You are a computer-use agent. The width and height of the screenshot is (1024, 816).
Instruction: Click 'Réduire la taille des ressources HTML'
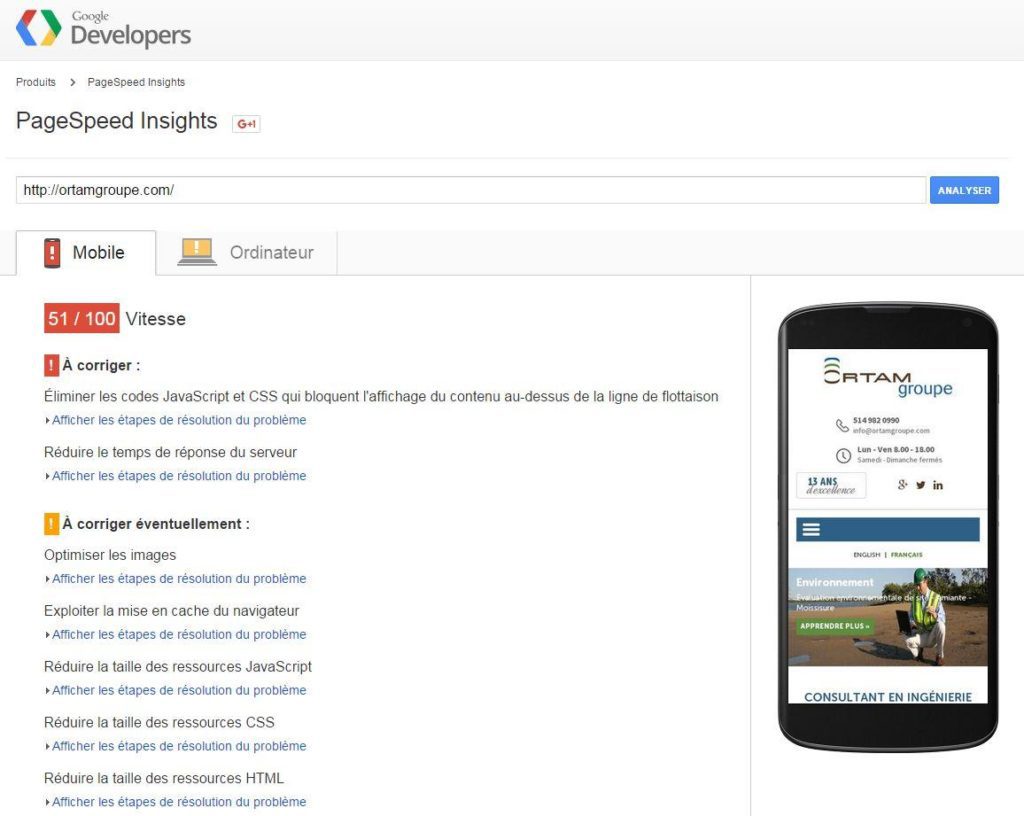click(164, 778)
